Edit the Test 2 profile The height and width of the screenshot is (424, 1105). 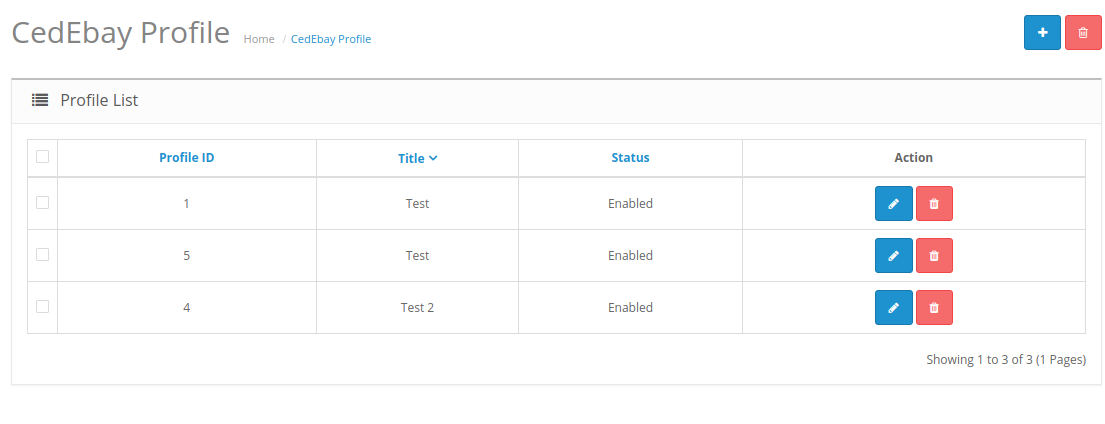pos(894,307)
